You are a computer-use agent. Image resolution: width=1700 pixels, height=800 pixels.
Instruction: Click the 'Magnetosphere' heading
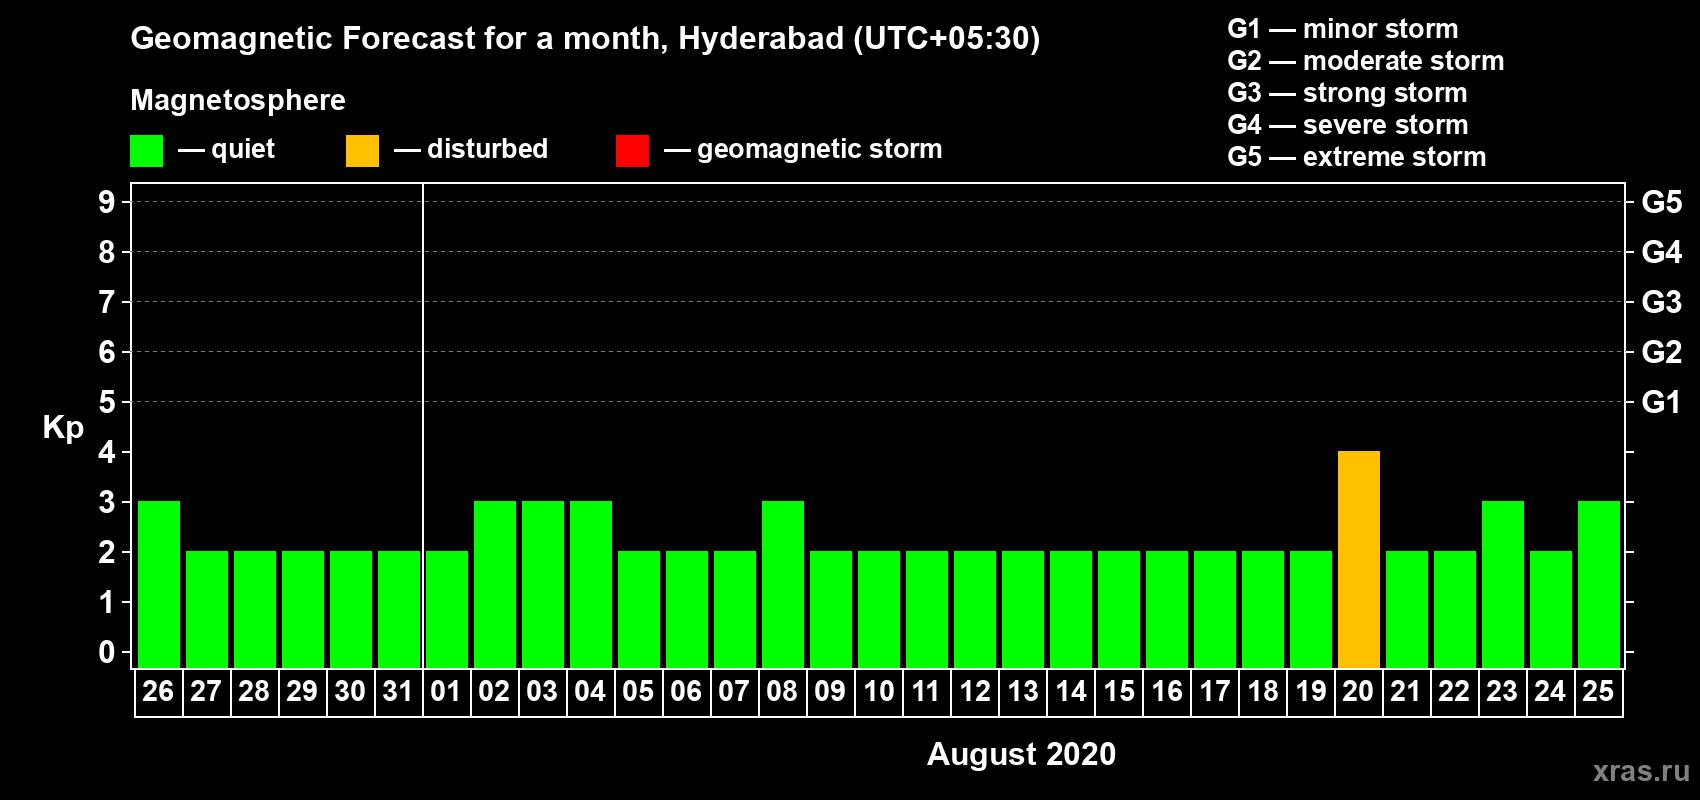pyautogui.click(x=238, y=101)
